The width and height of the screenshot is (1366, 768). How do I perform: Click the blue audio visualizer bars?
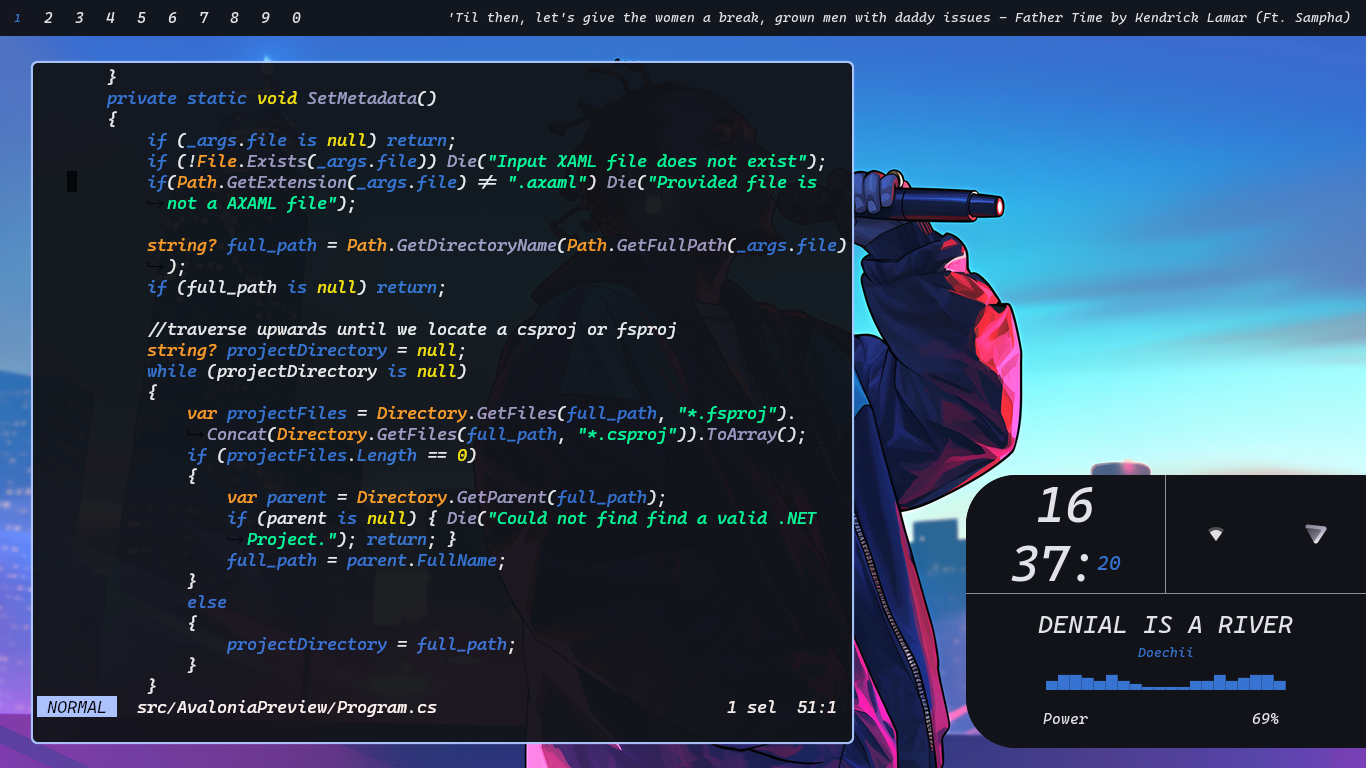(1165, 683)
